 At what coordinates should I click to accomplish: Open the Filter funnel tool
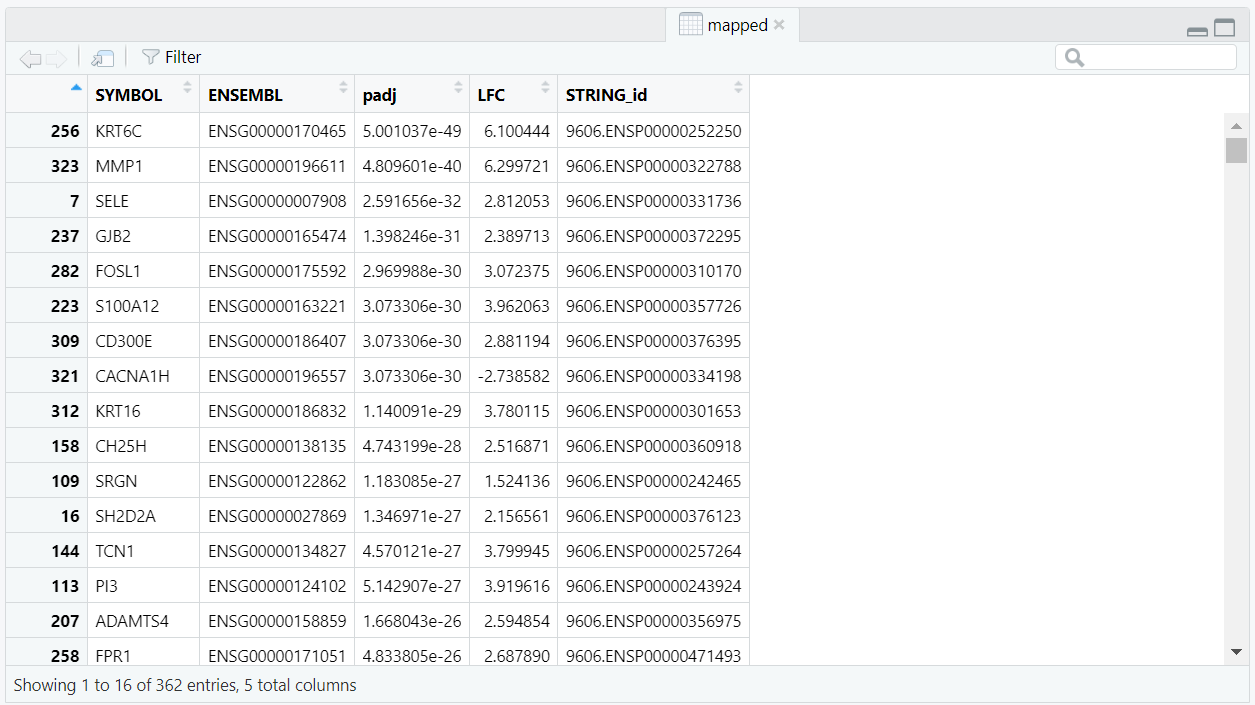171,58
